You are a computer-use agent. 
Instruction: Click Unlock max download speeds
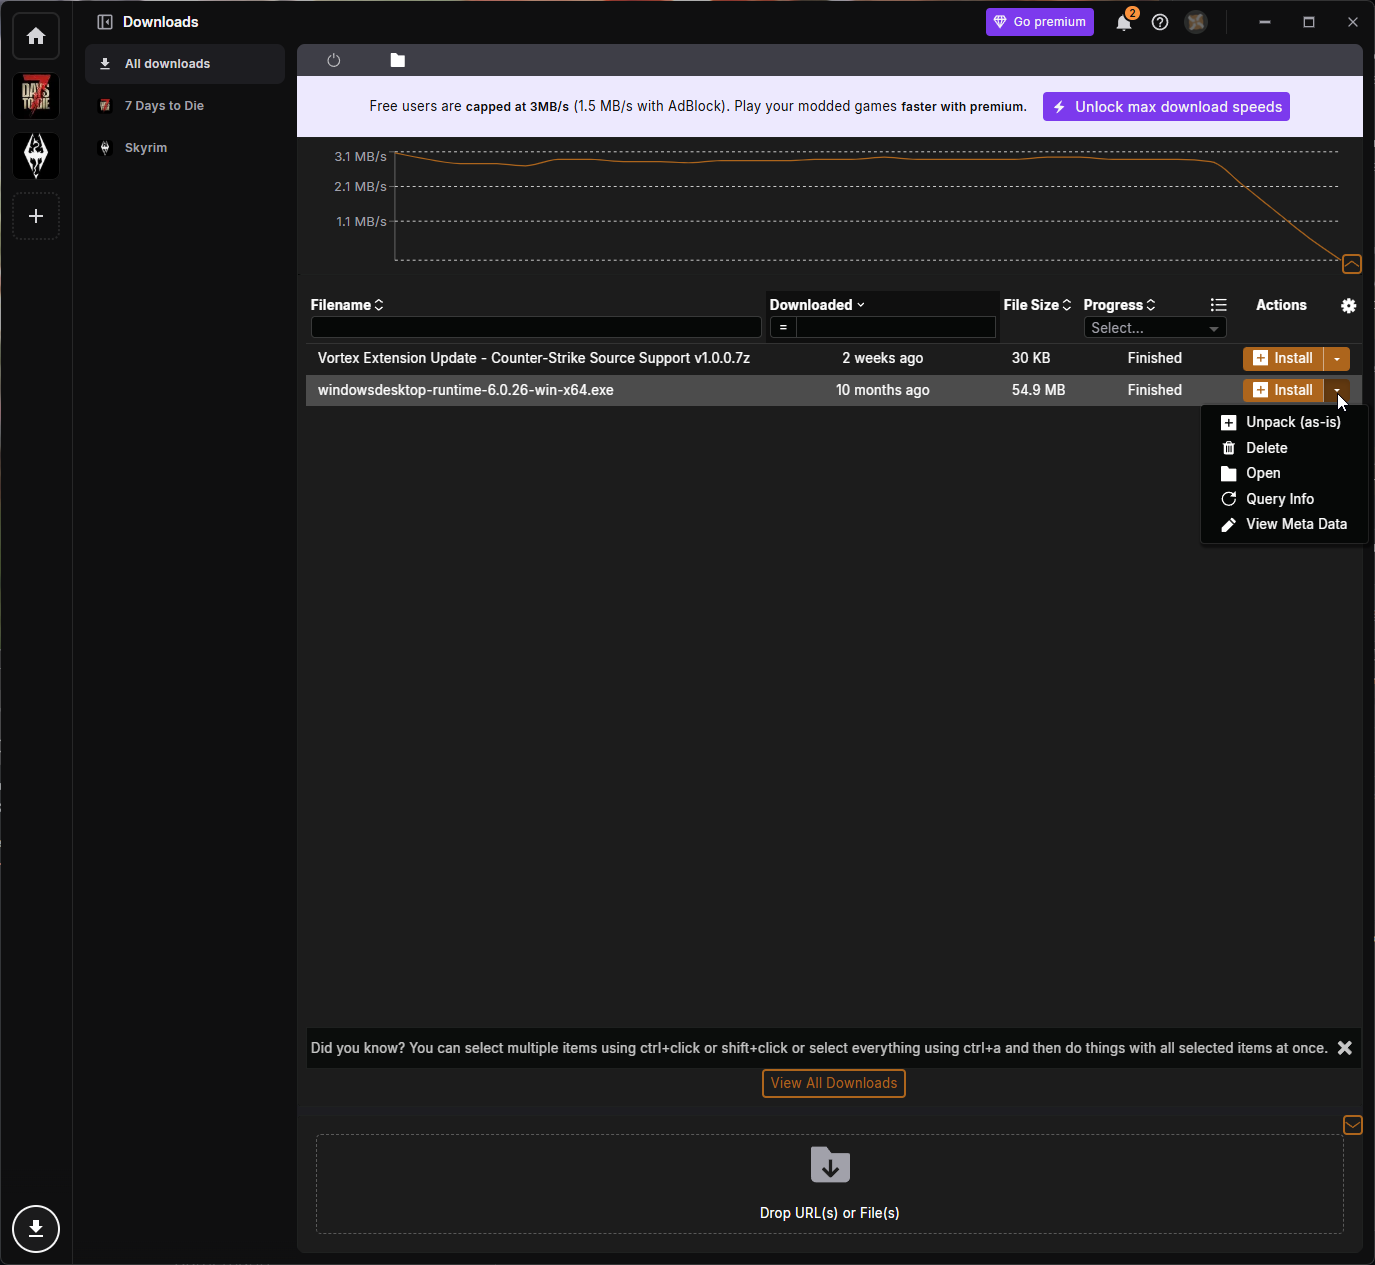[1166, 107]
